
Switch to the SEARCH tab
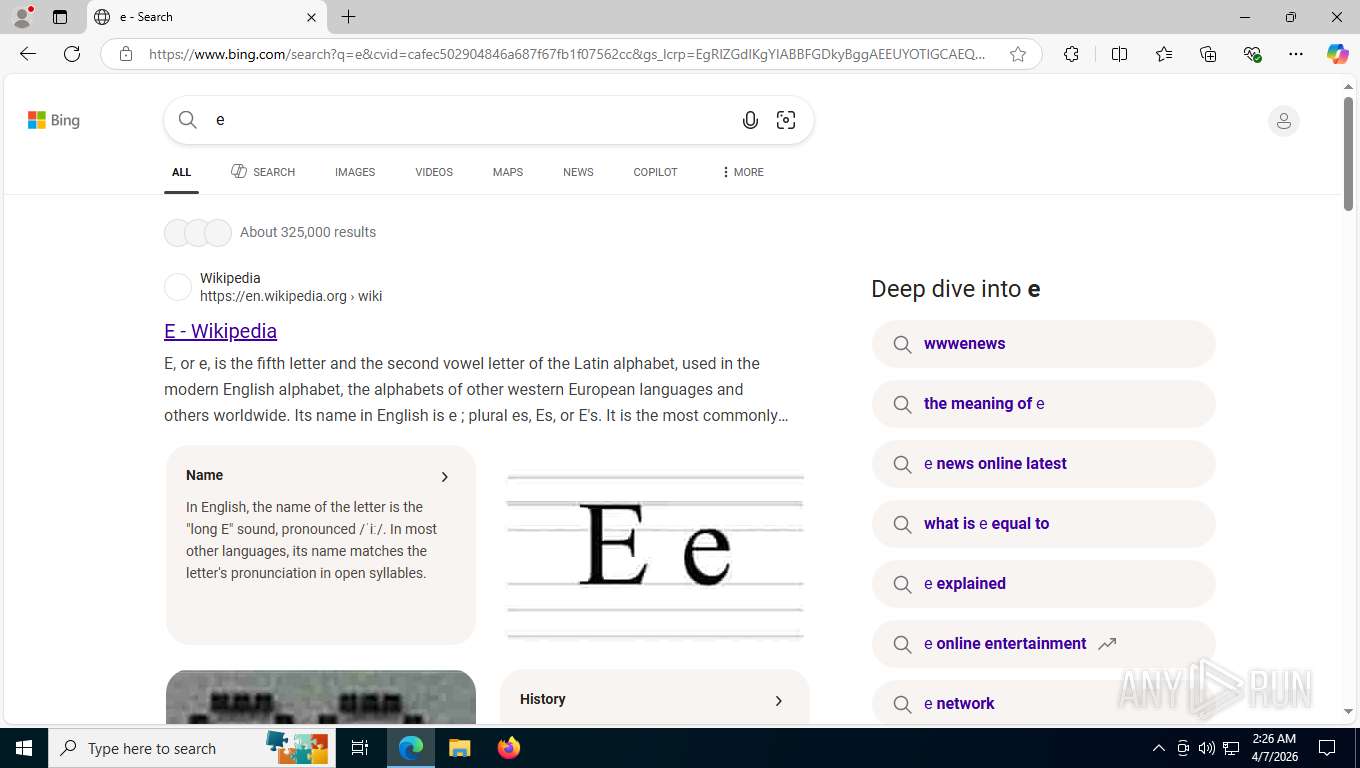[x=263, y=172]
